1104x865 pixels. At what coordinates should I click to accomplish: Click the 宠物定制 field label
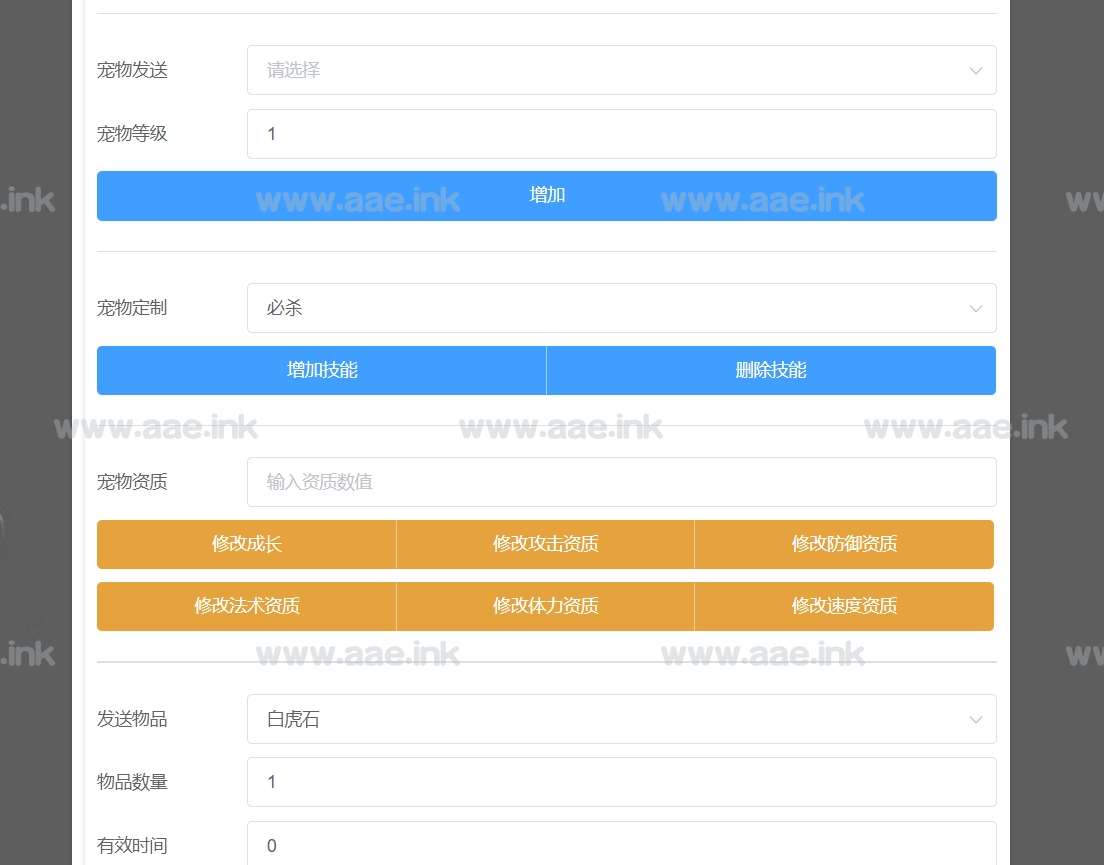pos(132,308)
